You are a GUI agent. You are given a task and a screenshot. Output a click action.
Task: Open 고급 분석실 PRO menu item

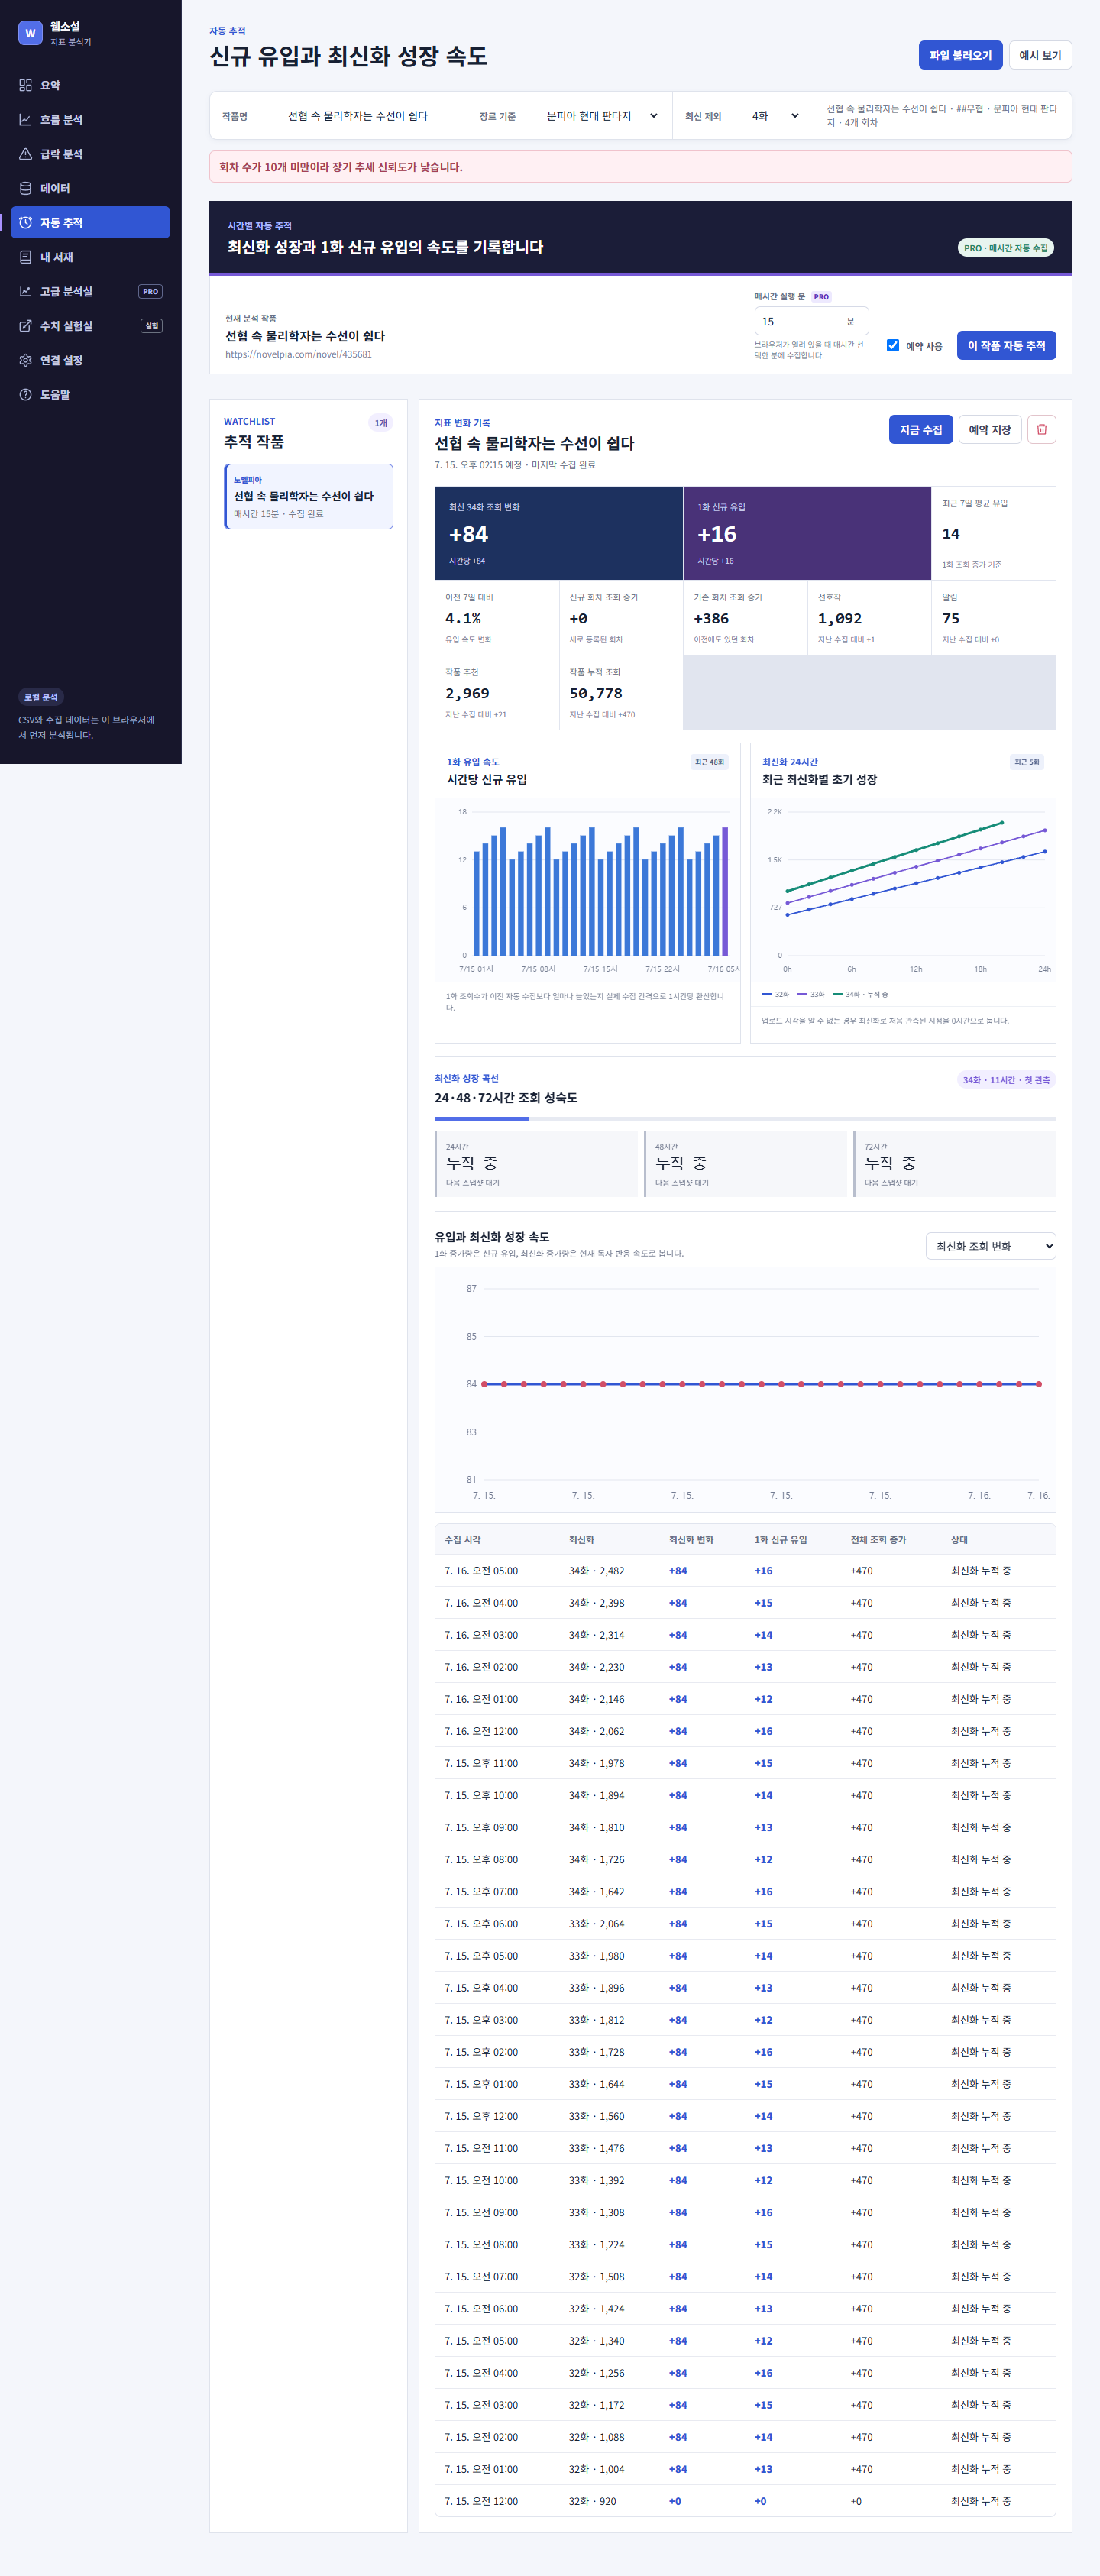90,291
